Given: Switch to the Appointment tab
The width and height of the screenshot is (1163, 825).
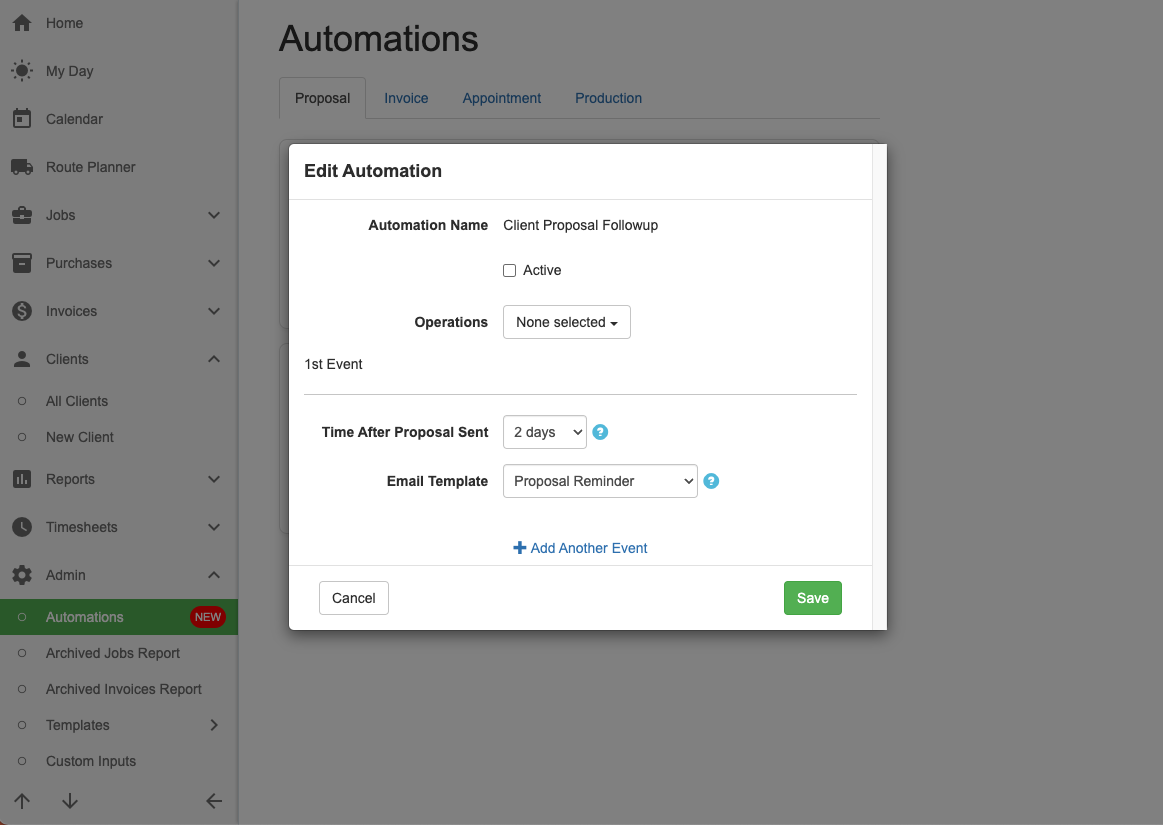Looking at the screenshot, I should (x=501, y=98).
